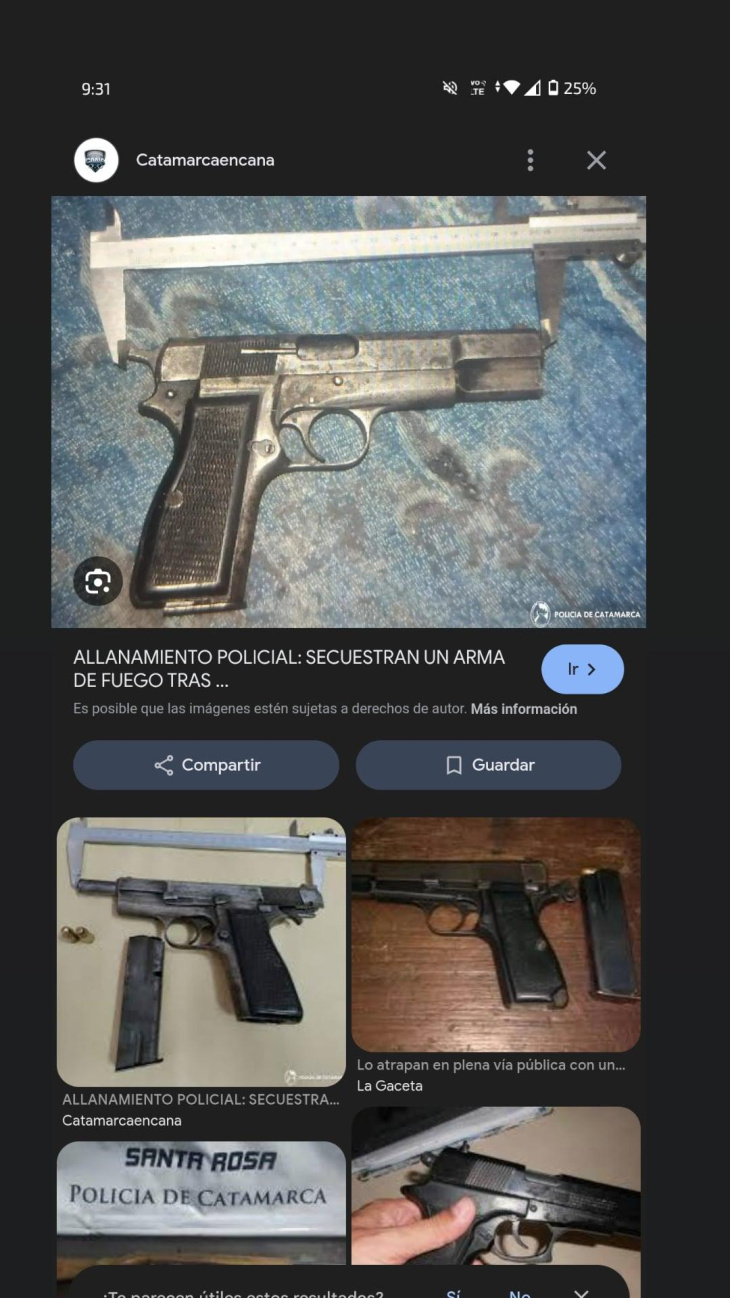Close the image preview with X
The image size is (730, 1298).
[596, 160]
